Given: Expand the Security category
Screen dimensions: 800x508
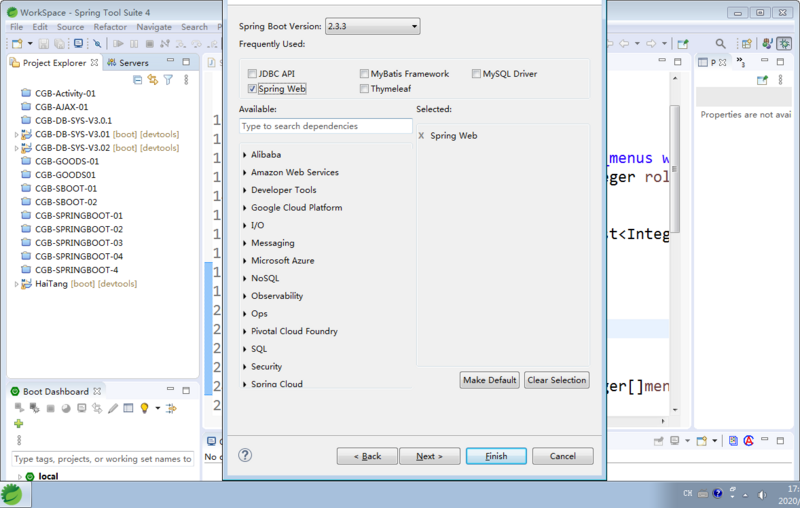Looking at the screenshot, I should pos(245,367).
